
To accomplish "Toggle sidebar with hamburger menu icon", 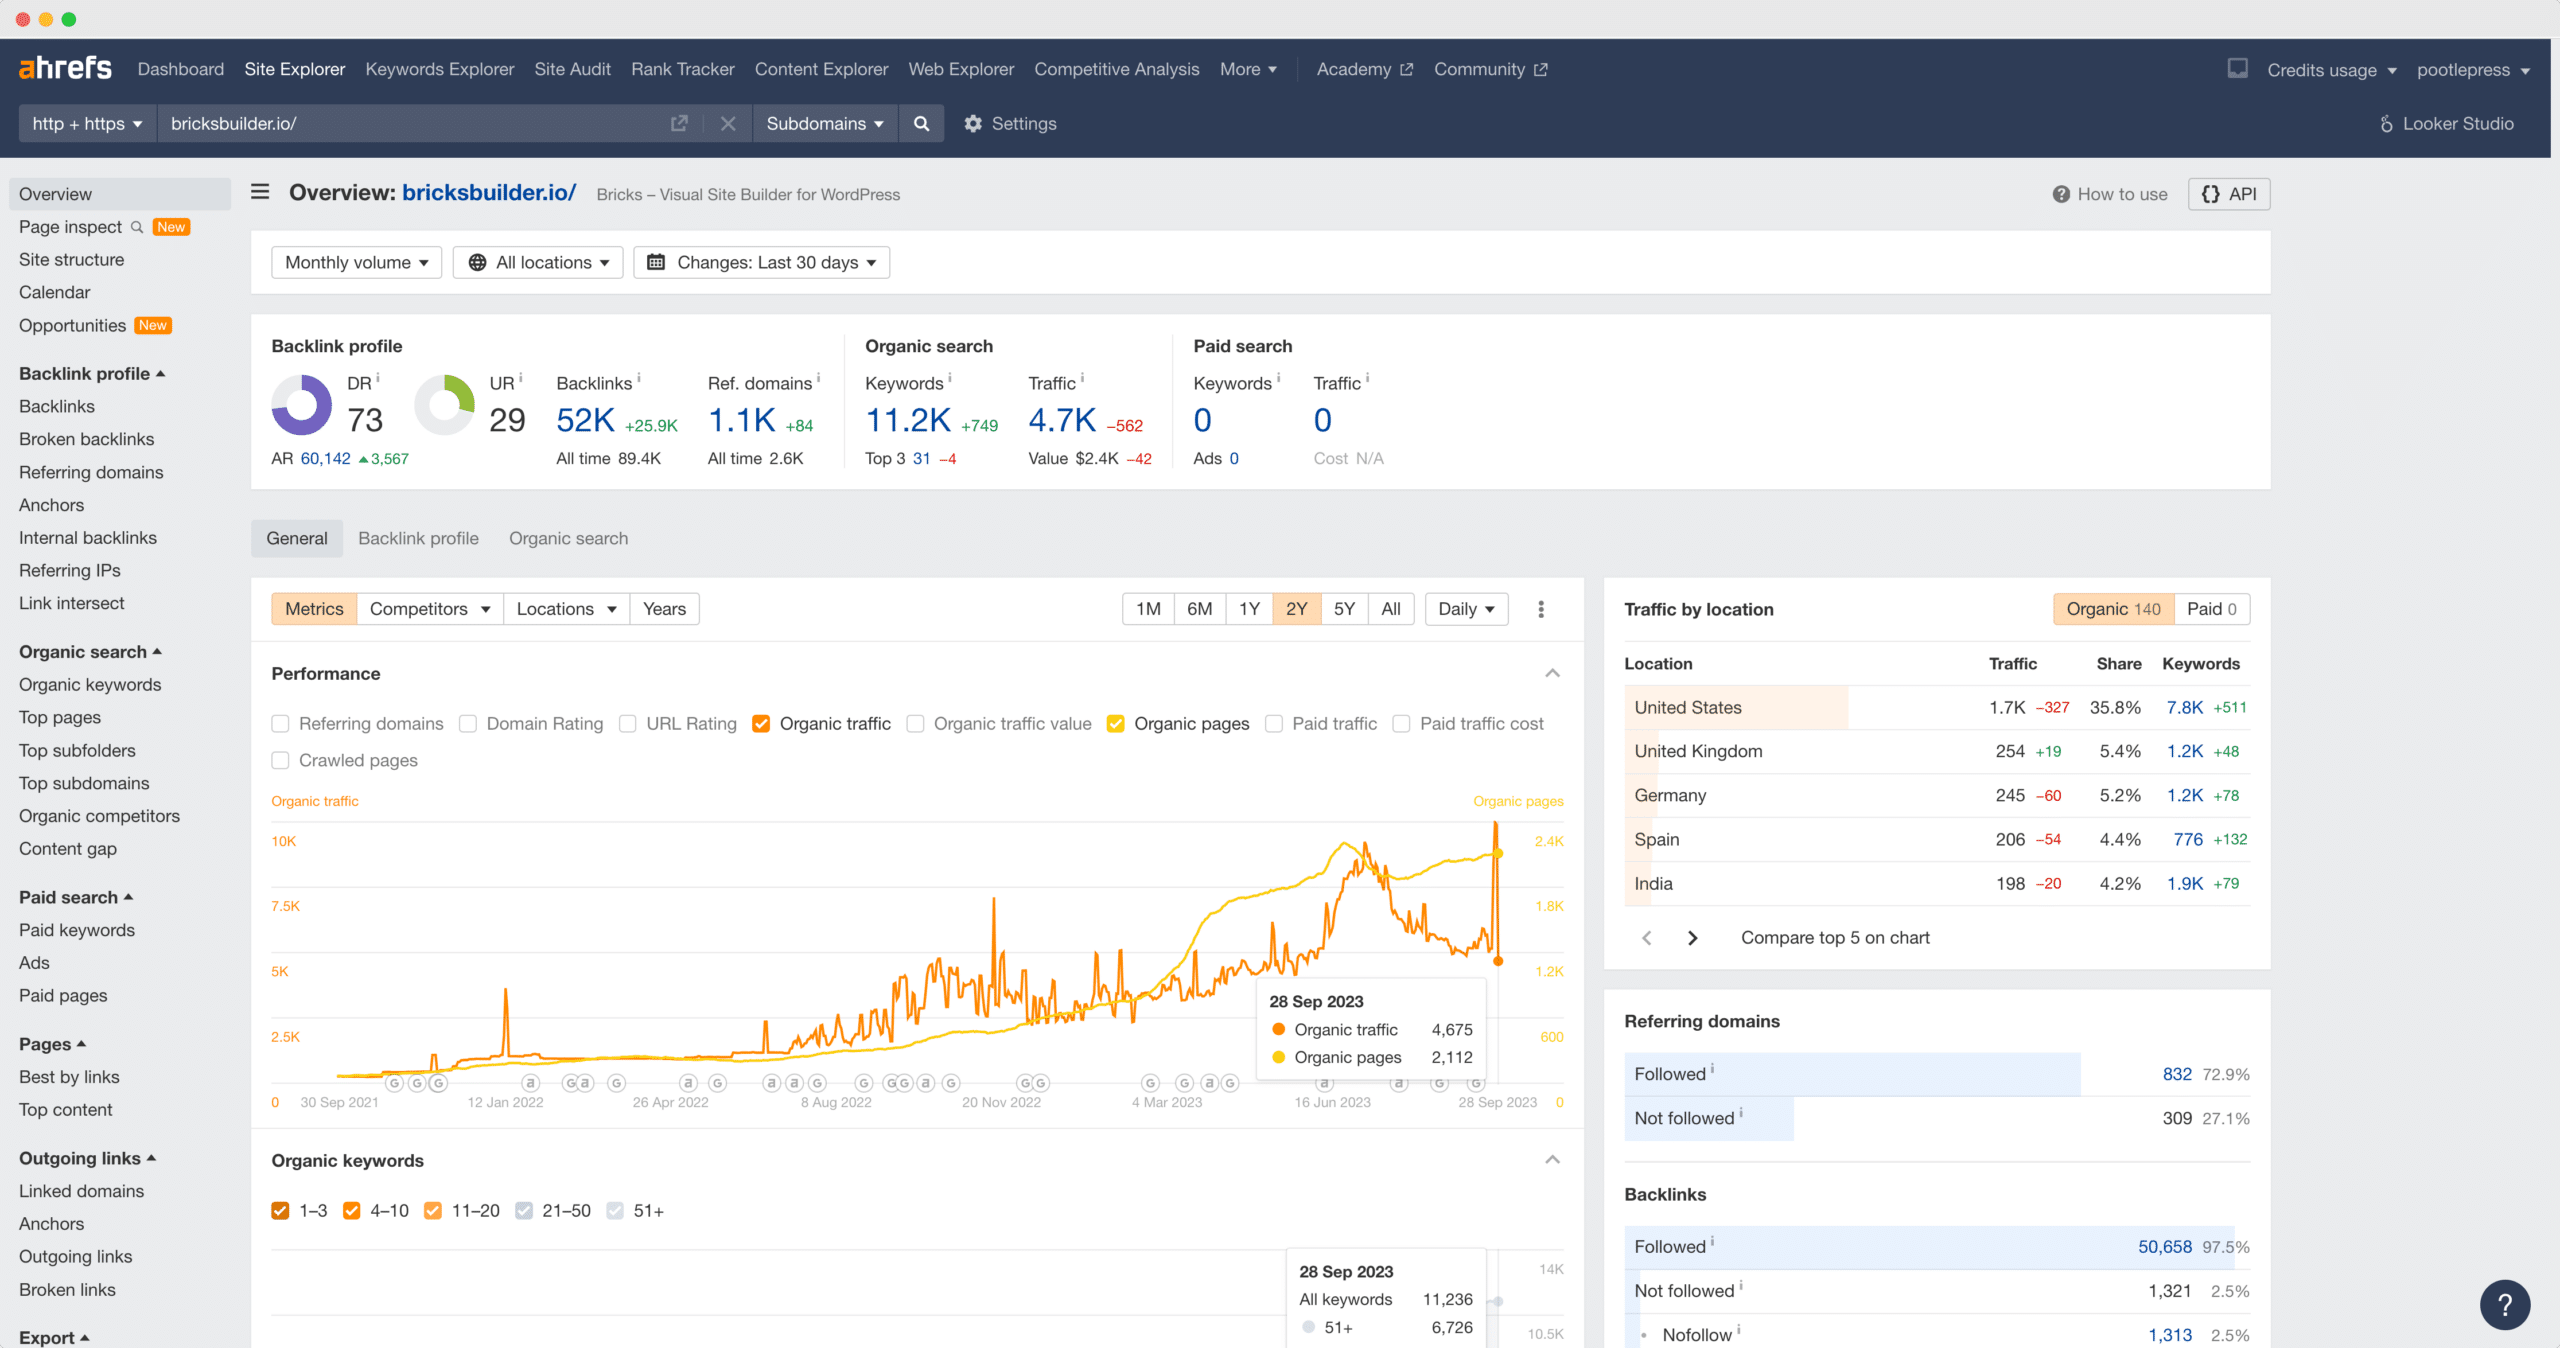I will click(x=260, y=192).
